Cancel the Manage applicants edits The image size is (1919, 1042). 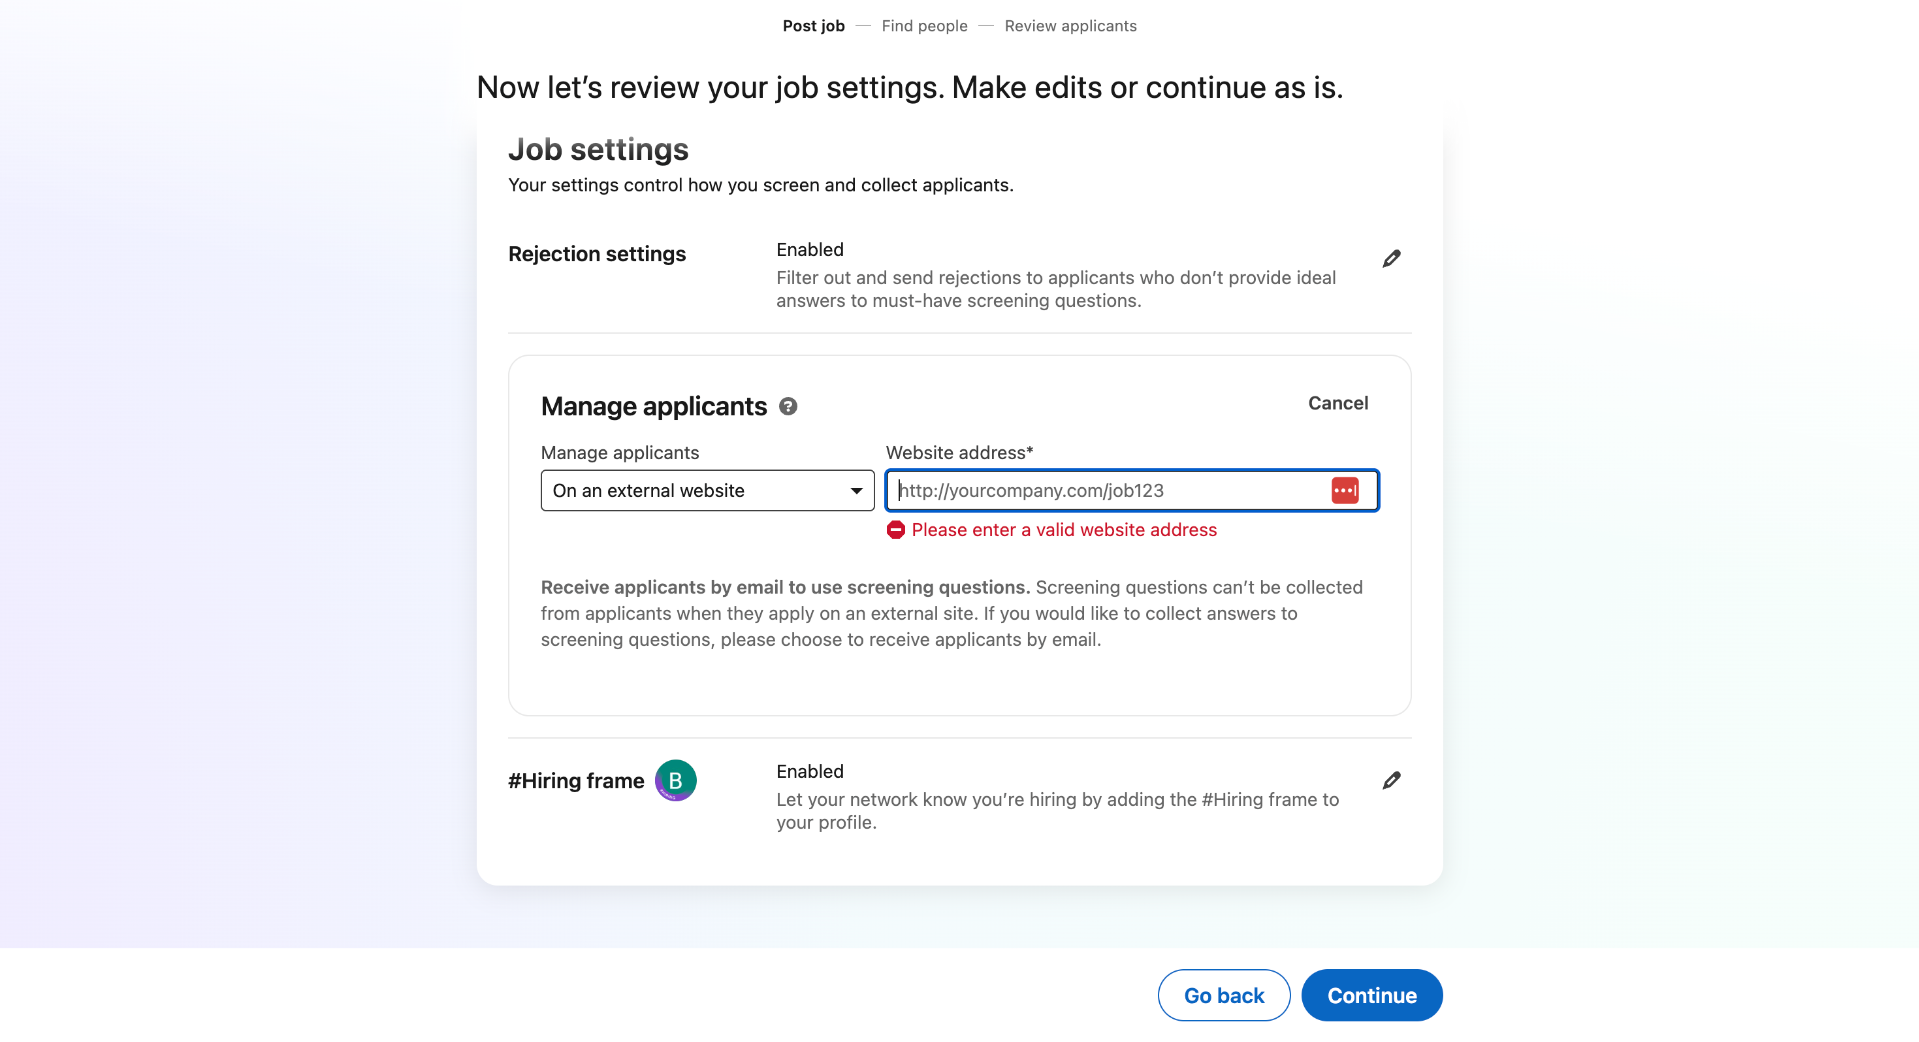pyautogui.click(x=1338, y=403)
